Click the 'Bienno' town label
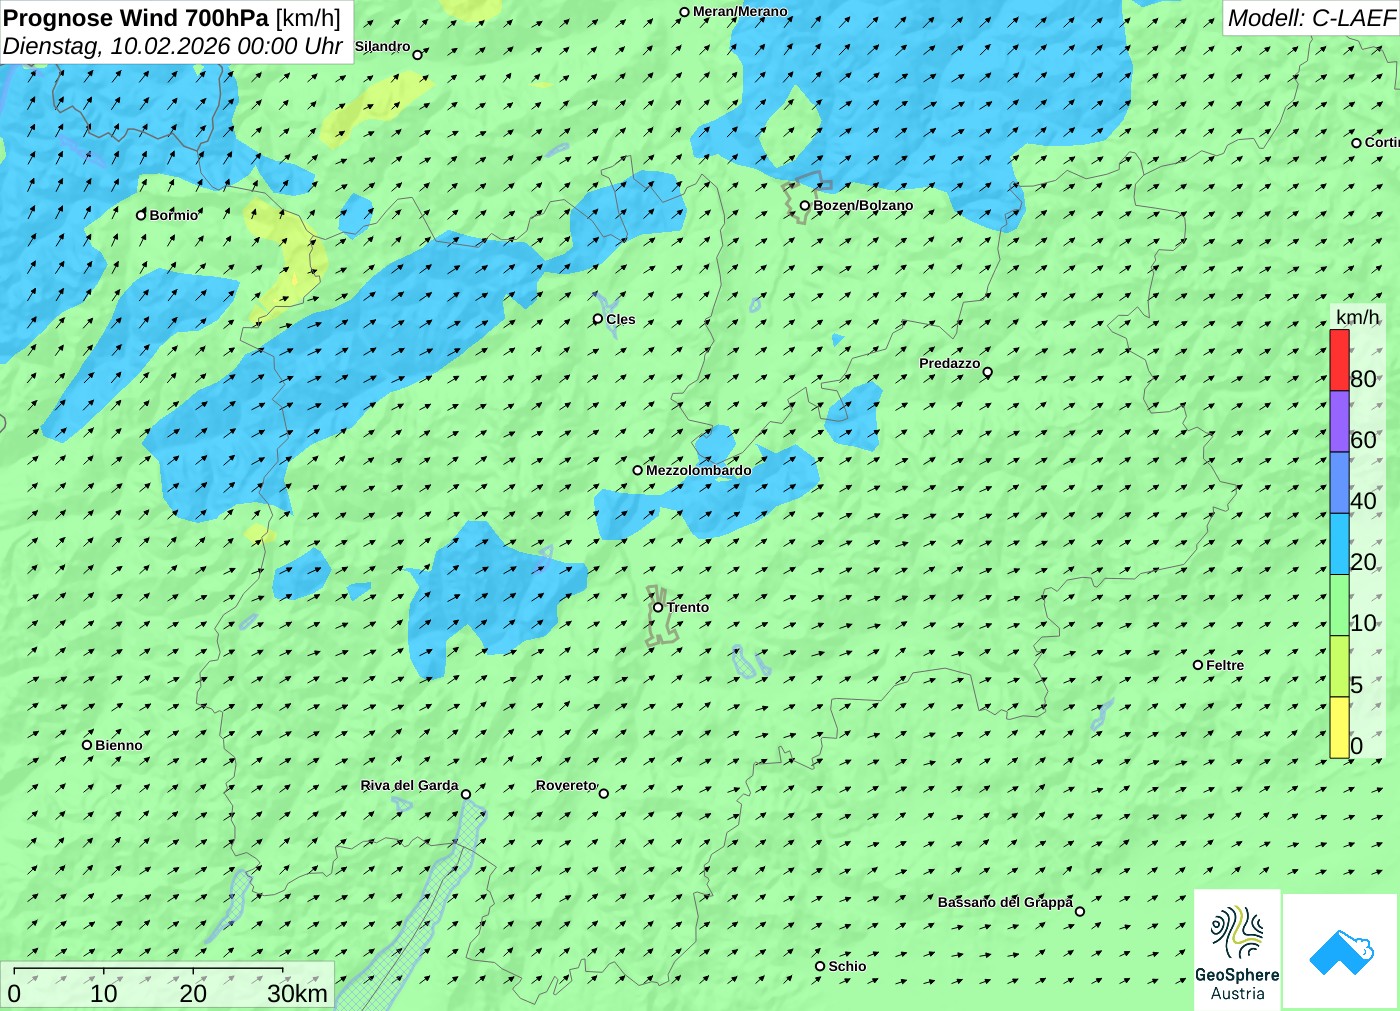The image size is (1400, 1011). [x=119, y=745]
